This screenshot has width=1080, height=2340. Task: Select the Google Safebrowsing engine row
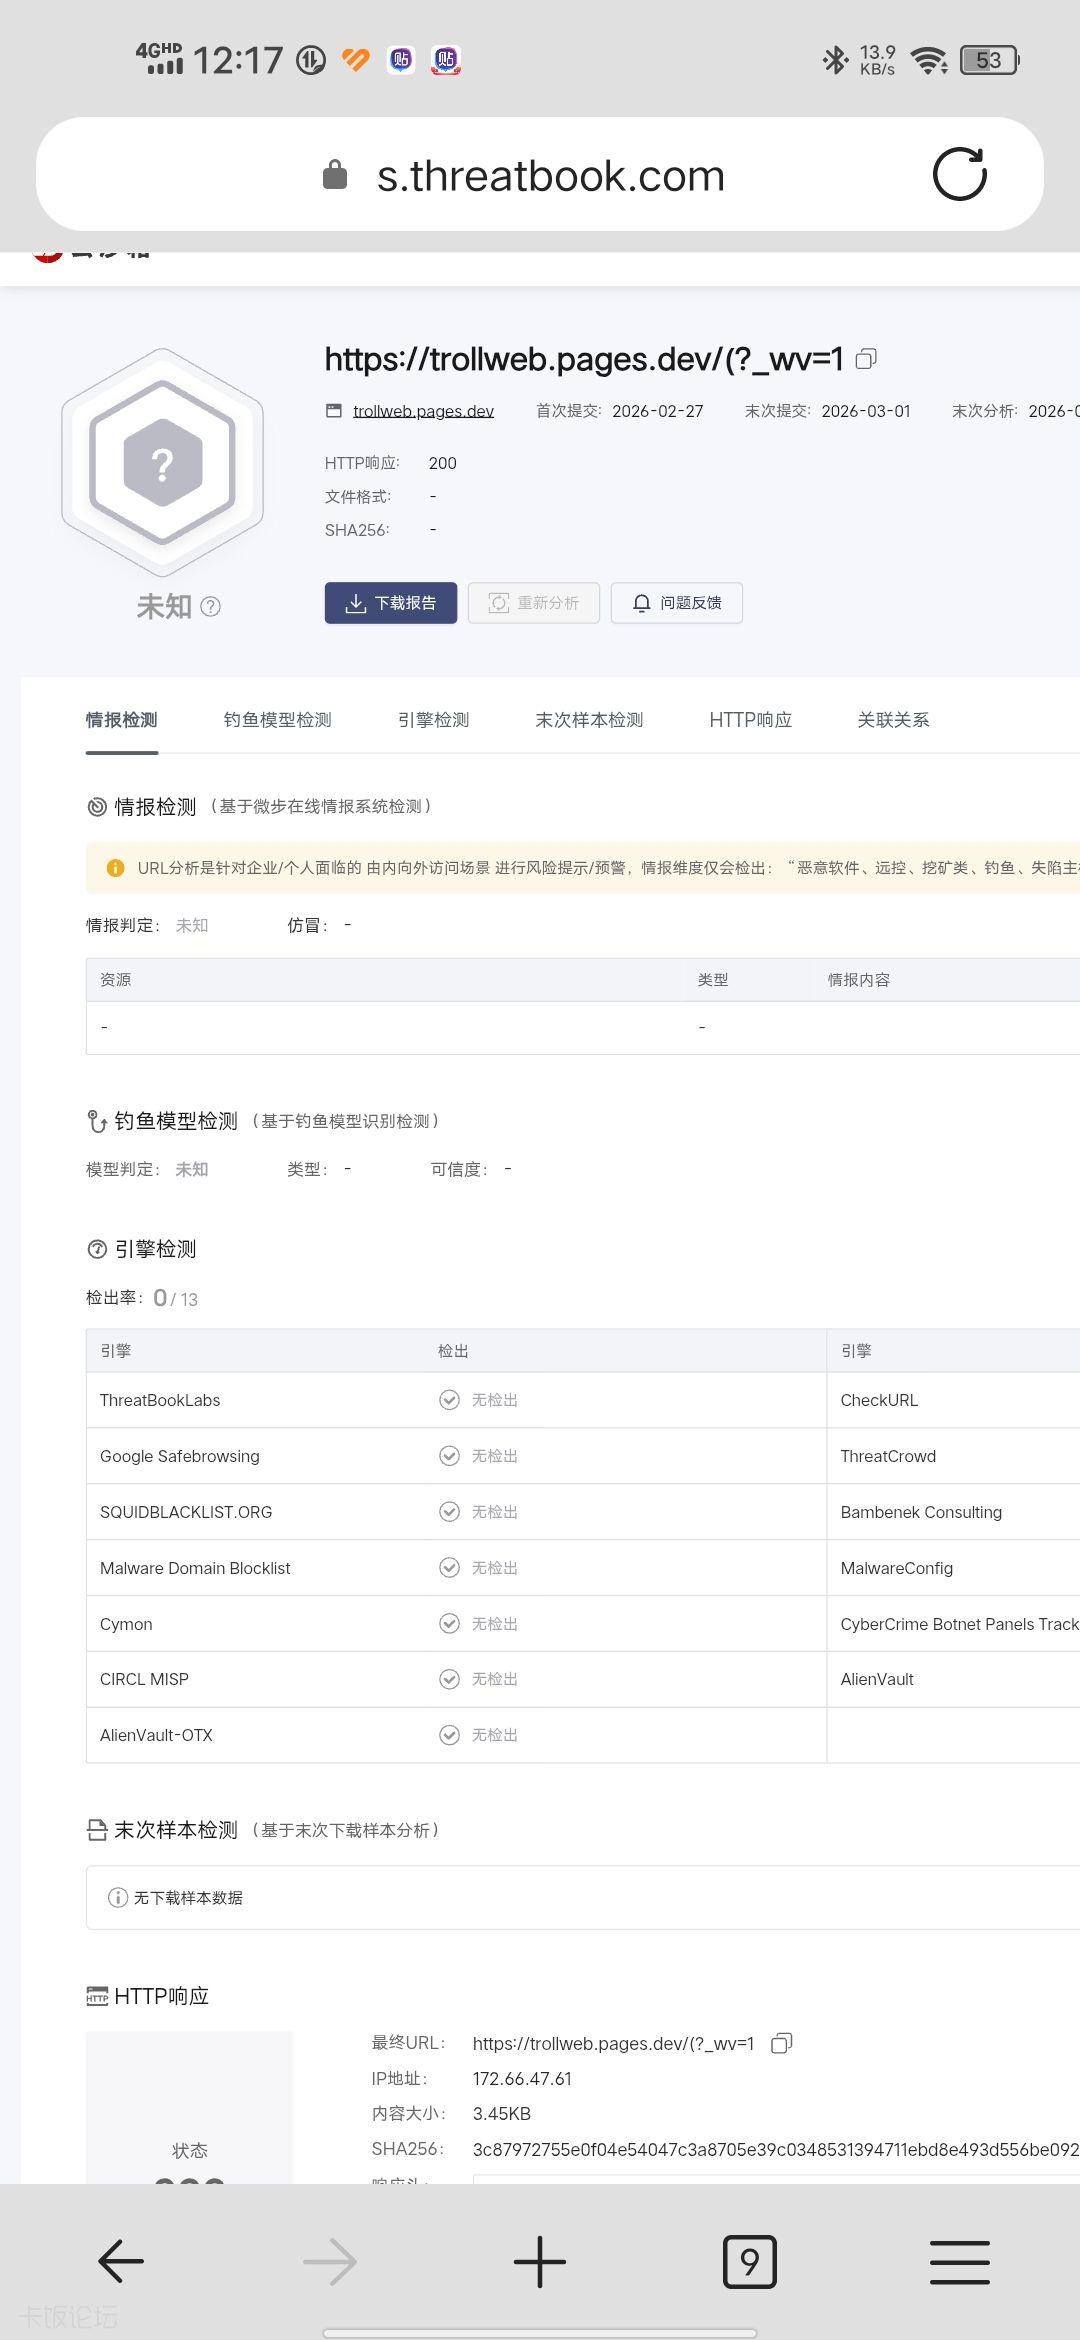(180, 1456)
